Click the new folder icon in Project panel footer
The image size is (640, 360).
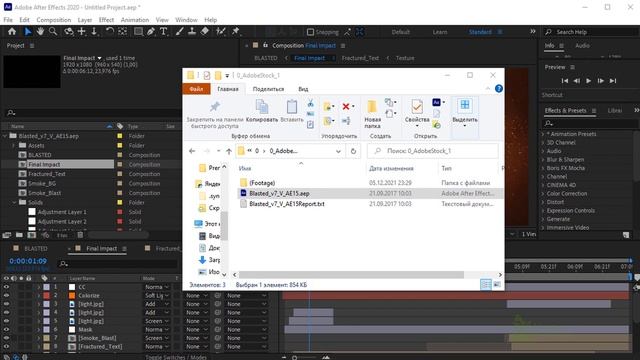point(19,235)
